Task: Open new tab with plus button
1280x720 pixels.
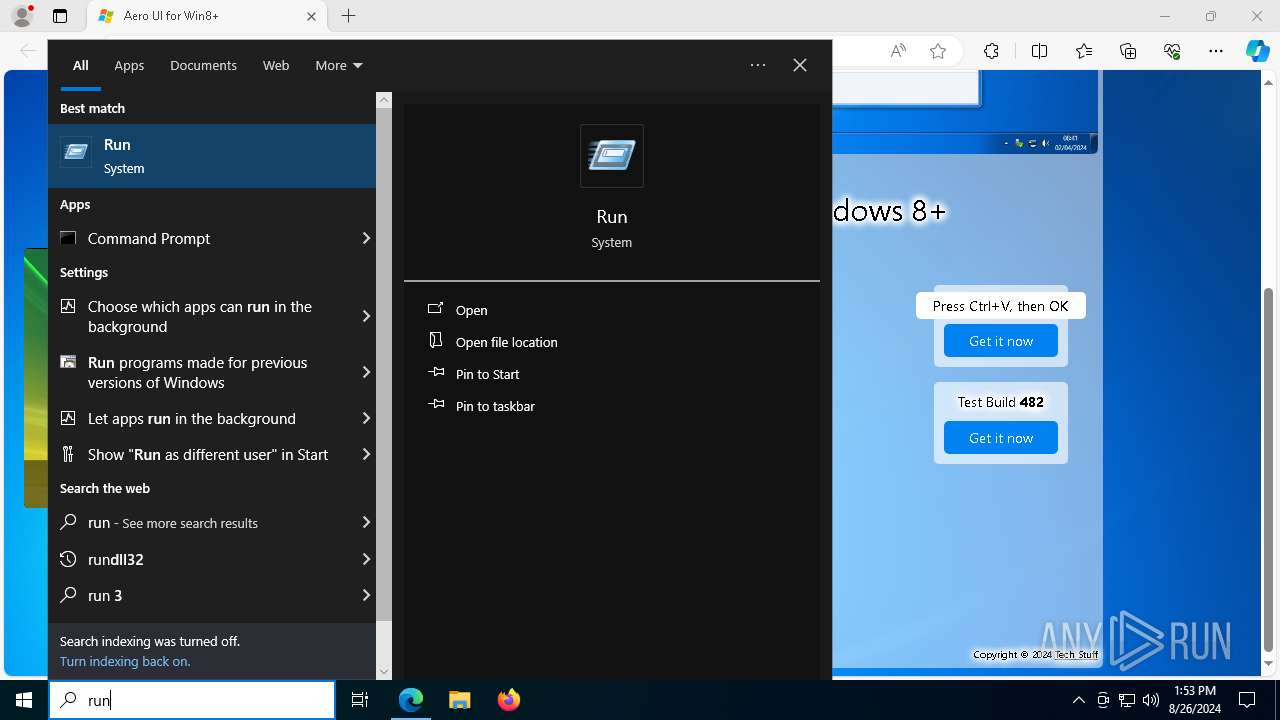Action: click(348, 16)
